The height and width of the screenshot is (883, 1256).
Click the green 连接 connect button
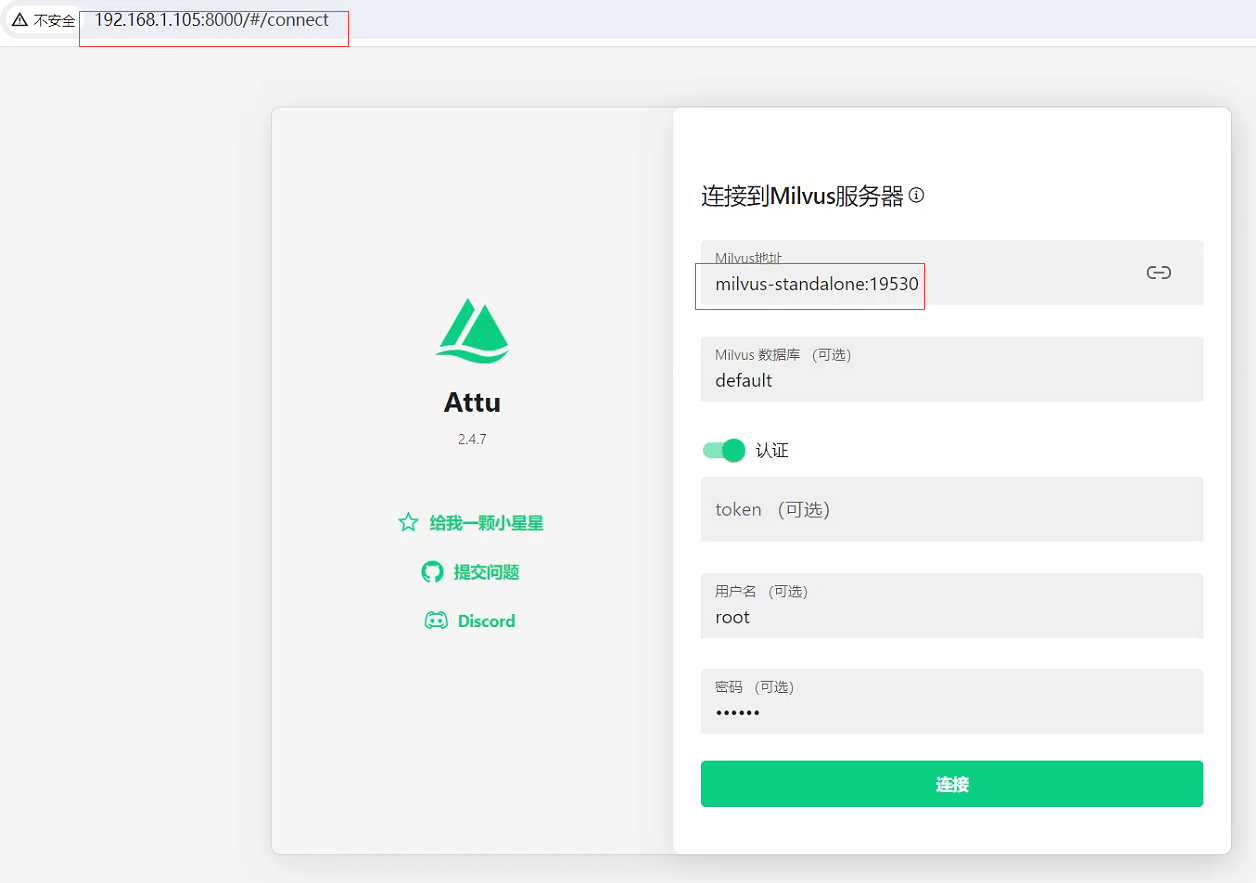tap(952, 784)
